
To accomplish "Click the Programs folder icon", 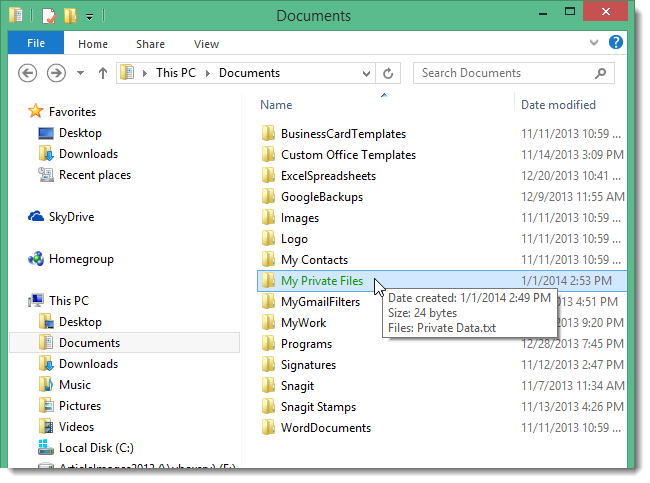I will point(268,344).
